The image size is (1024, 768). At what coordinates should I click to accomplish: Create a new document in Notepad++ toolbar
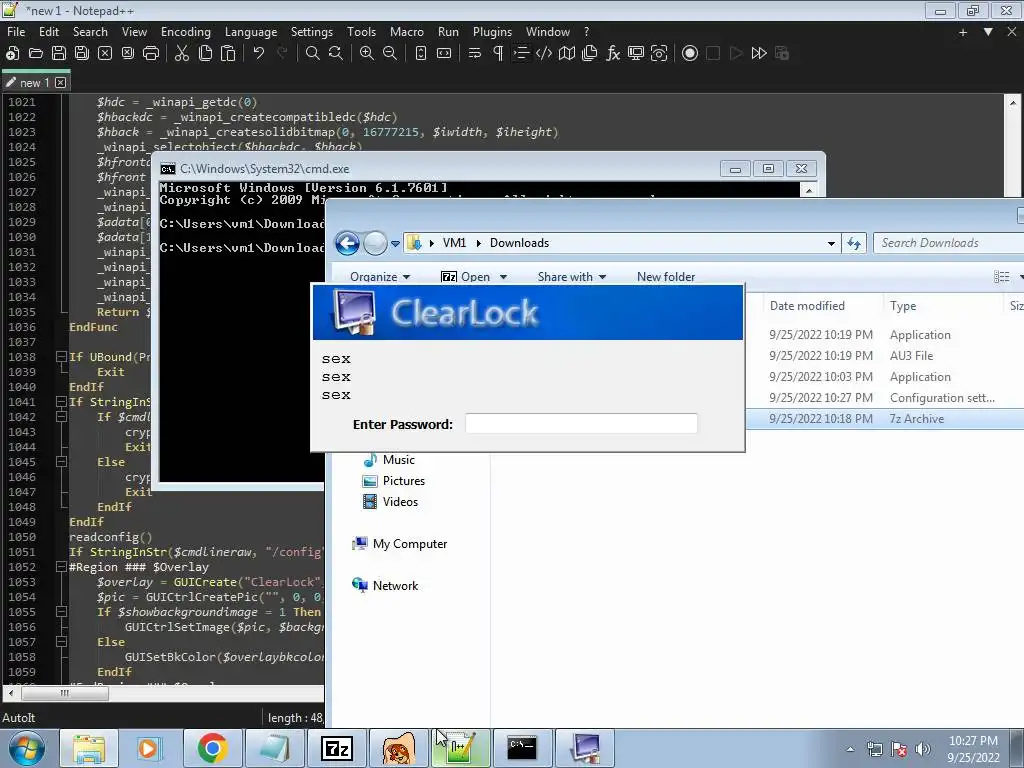click(12, 54)
